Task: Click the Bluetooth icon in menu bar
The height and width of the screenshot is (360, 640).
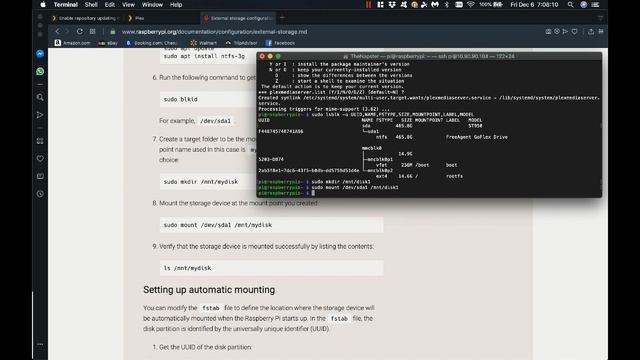Action: [447, 4]
